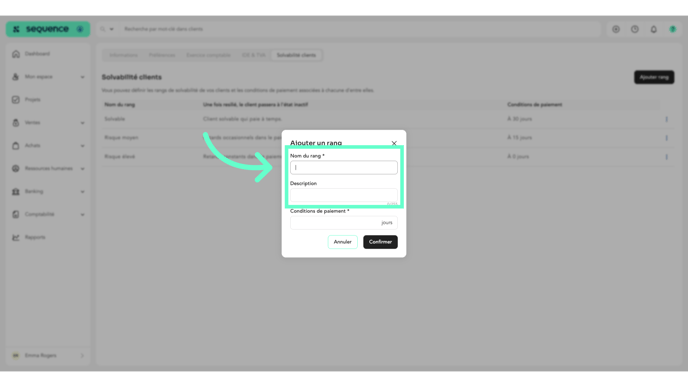The height and width of the screenshot is (387, 688).
Task: Click the Dashboard home icon
Action: point(16,54)
